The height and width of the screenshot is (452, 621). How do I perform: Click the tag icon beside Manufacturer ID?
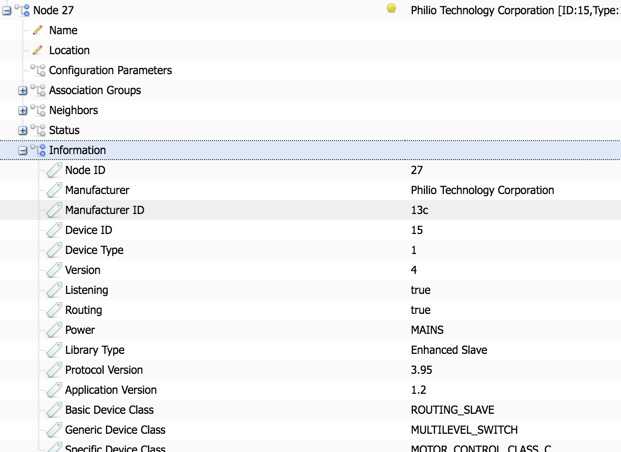coord(54,210)
